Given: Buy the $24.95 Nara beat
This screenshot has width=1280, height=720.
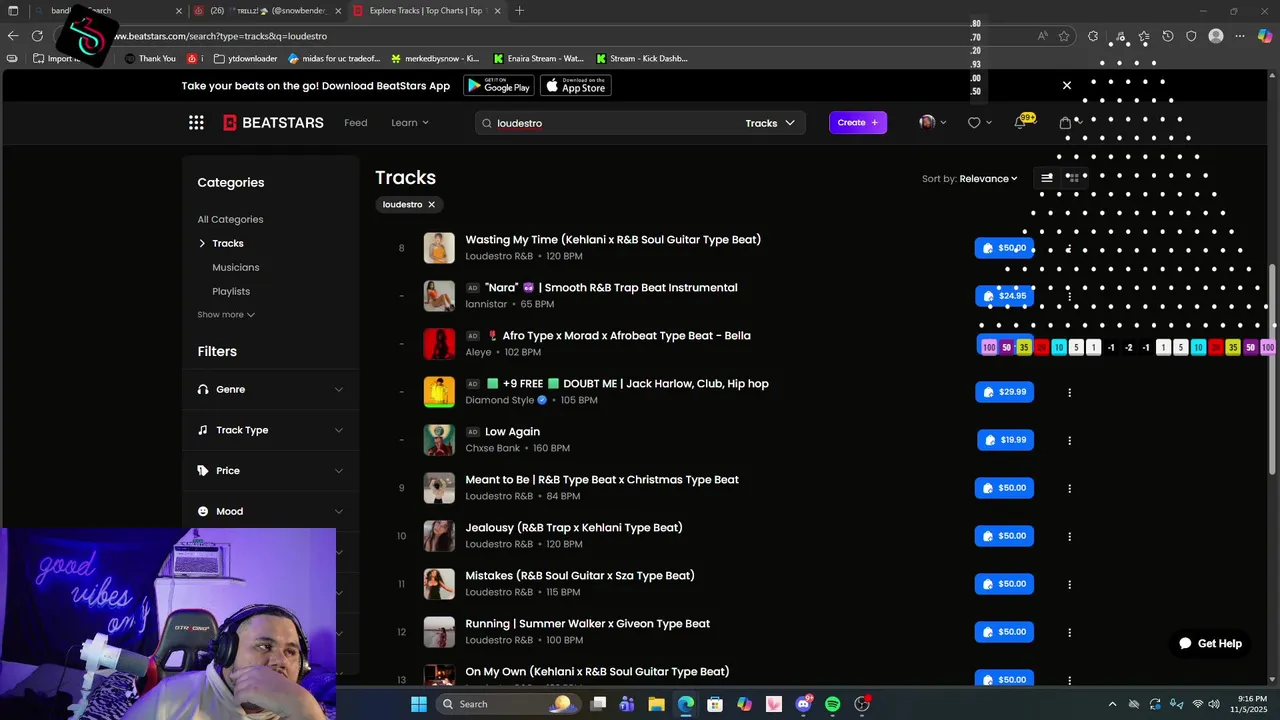Looking at the screenshot, I should 1004,296.
